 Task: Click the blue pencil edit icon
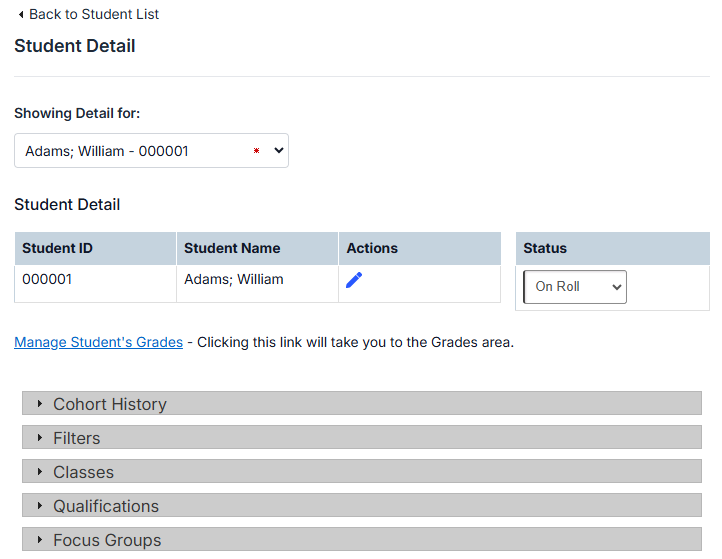[354, 280]
